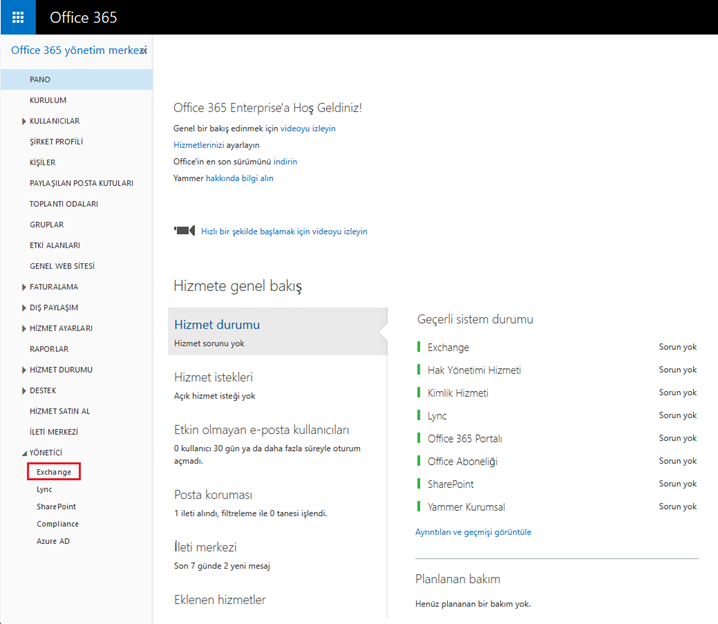The height and width of the screenshot is (624, 718).
Task: Select the Hizmet durumu tab
Action: 277,331
